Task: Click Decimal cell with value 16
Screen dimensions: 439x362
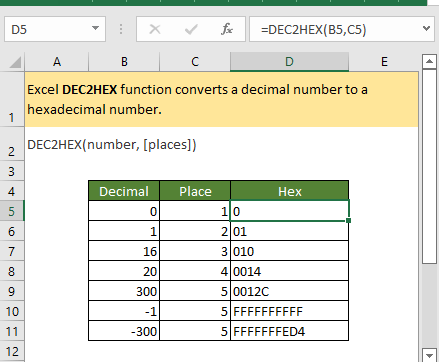Action: point(124,251)
